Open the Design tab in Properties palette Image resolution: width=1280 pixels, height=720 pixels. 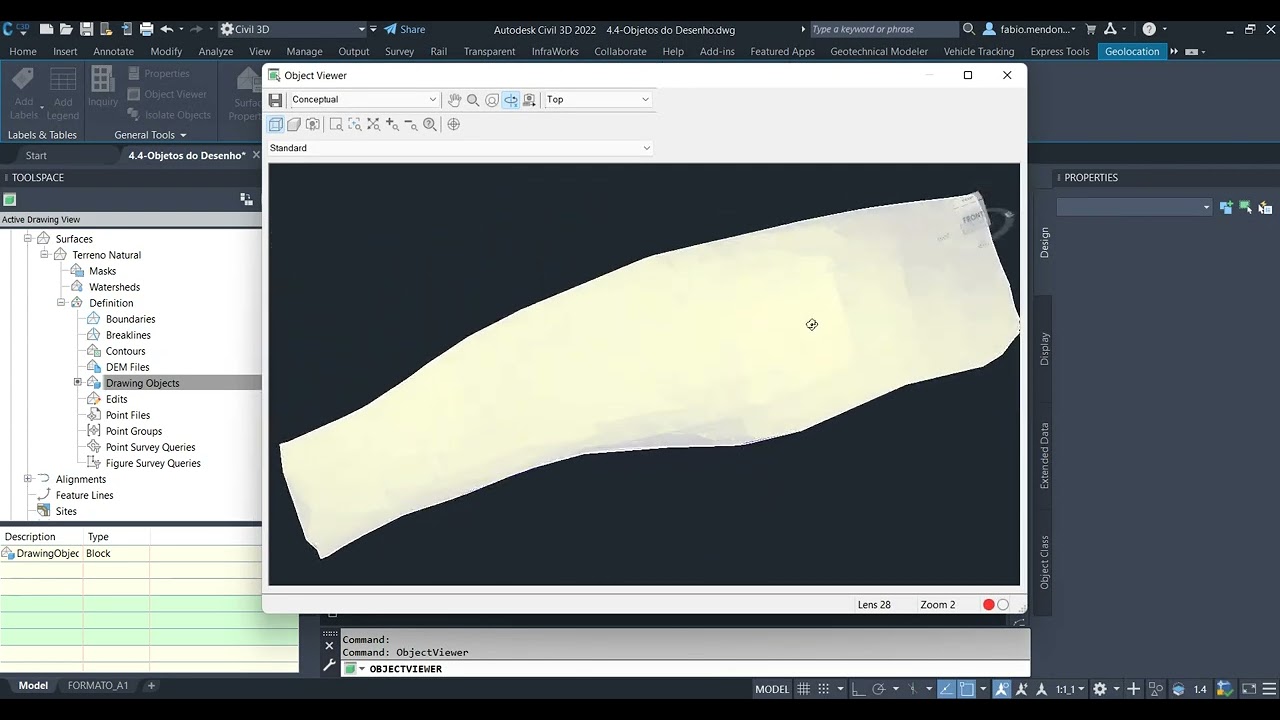pyautogui.click(x=1045, y=242)
